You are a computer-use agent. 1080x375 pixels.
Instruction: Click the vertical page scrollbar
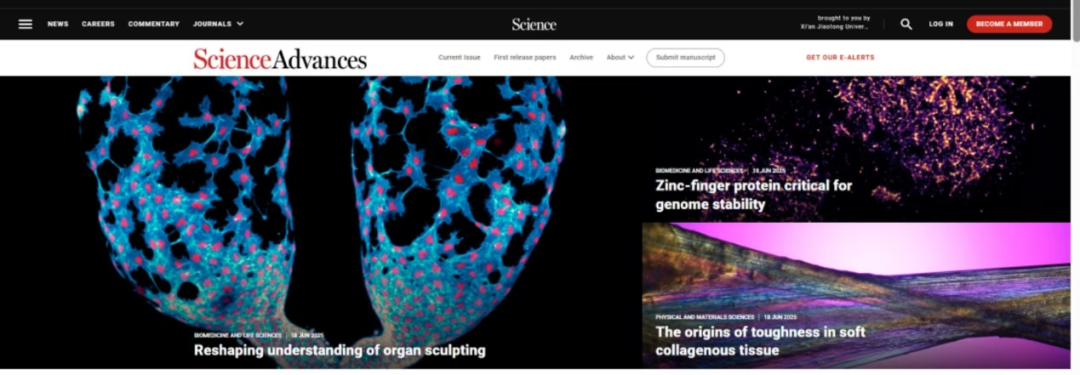1074,188
